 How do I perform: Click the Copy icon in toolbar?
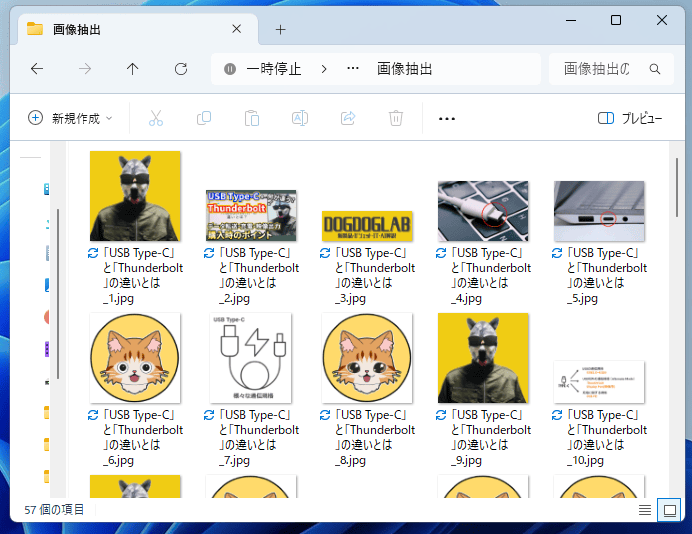204,118
